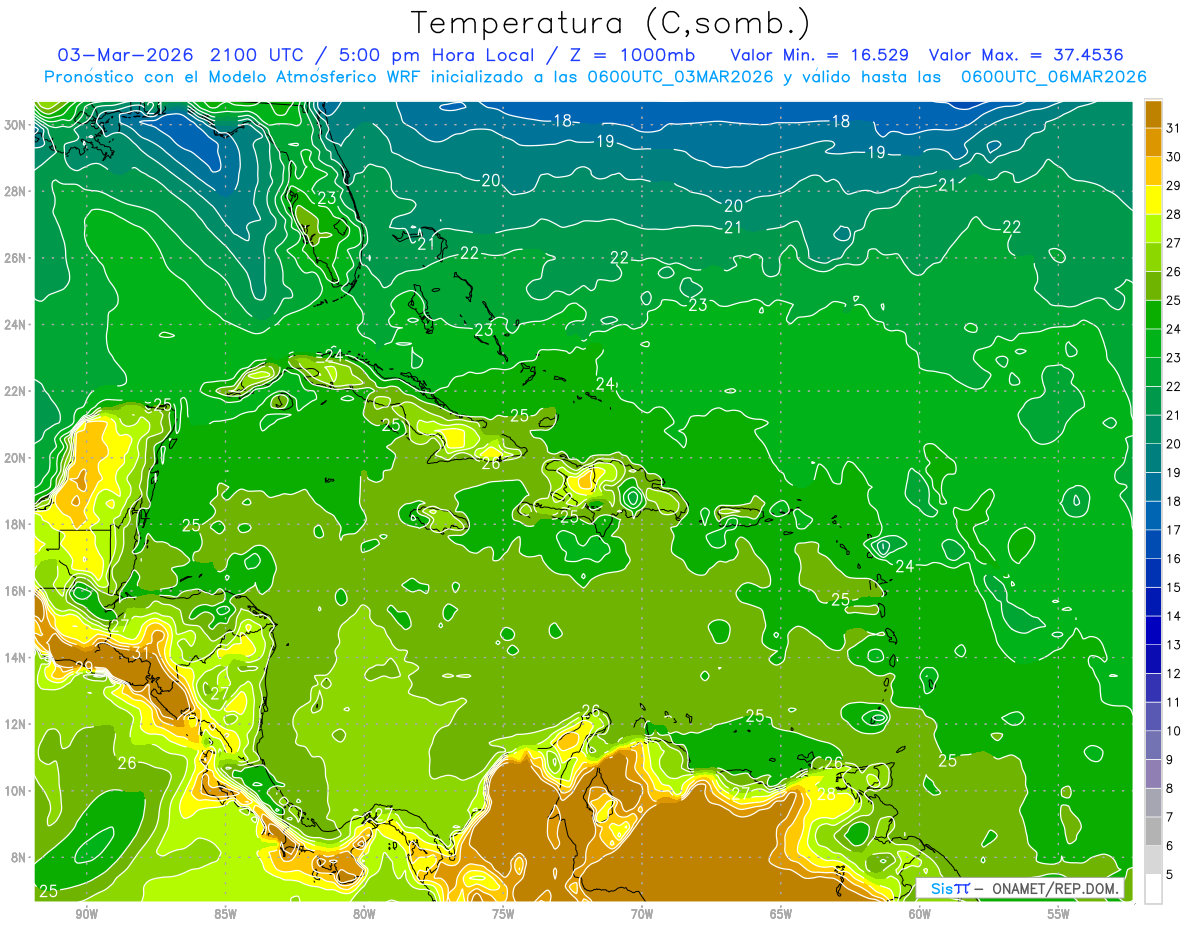Click the '8N' latitude axis label
Image resolution: width=1200 pixels, height=927 pixels.
pos(19,858)
